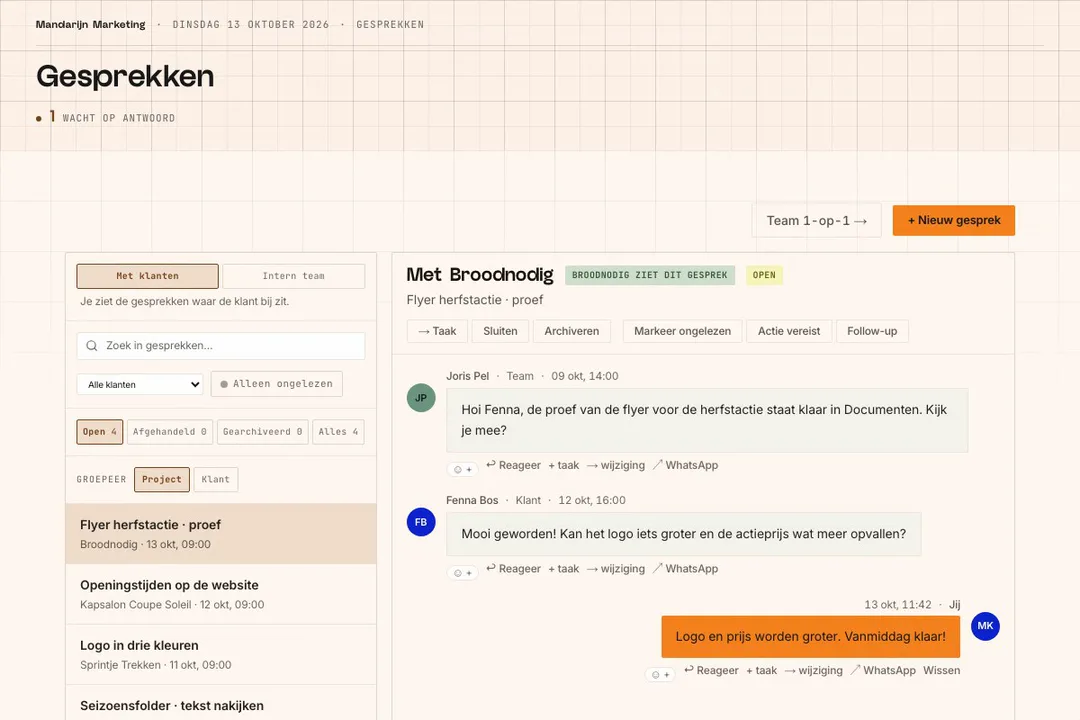Add emoji reaction to Joris Pel's message

463,469
